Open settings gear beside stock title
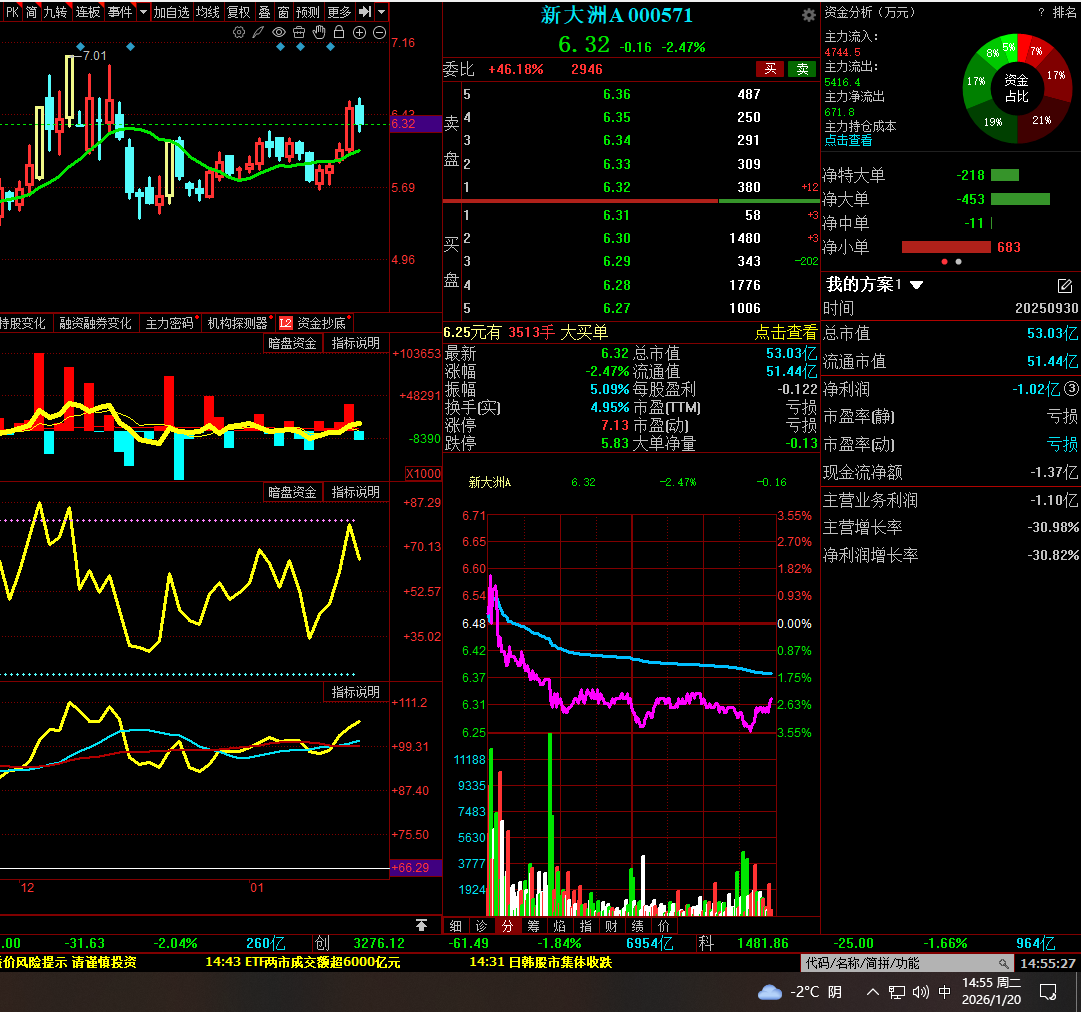The image size is (1081, 1012). [808, 15]
